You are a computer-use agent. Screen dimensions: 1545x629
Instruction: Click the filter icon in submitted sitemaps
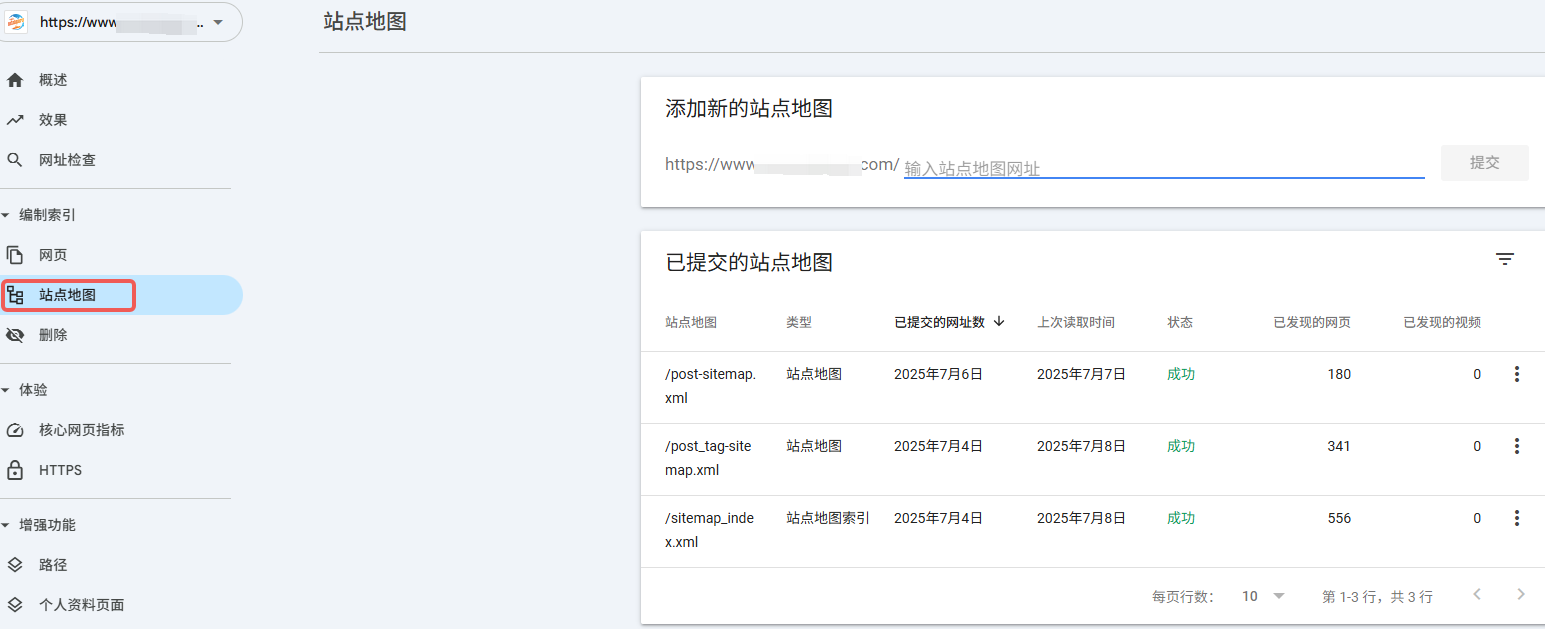pyautogui.click(x=1504, y=260)
